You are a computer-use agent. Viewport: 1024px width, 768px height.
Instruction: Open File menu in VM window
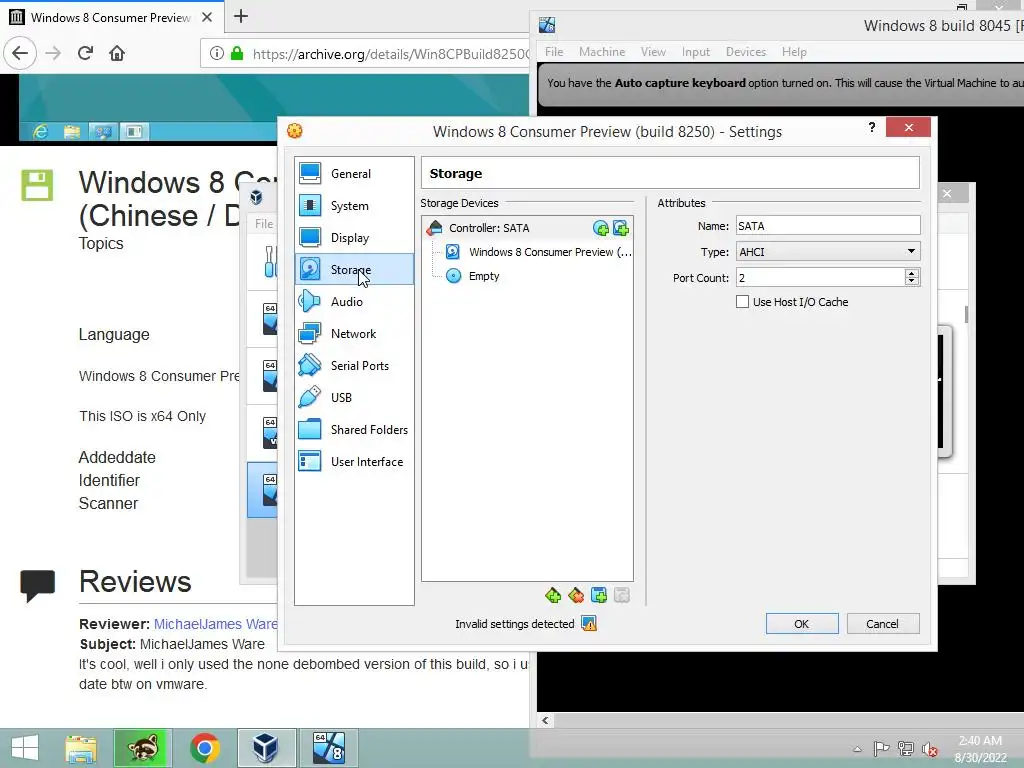click(x=554, y=52)
